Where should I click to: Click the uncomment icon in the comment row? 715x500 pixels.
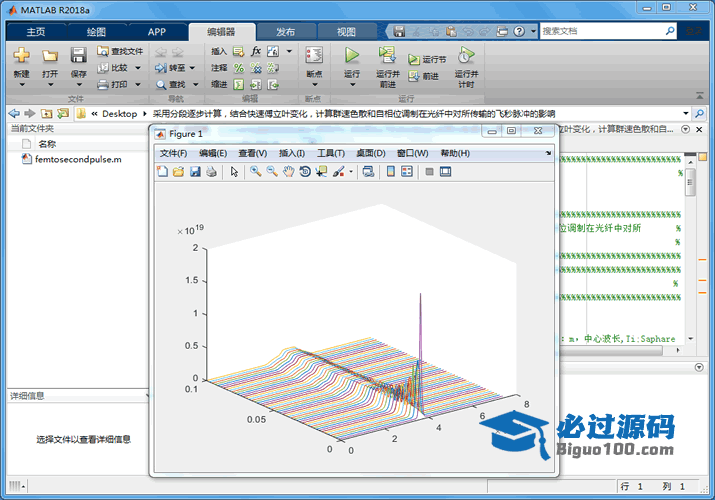(256, 68)
